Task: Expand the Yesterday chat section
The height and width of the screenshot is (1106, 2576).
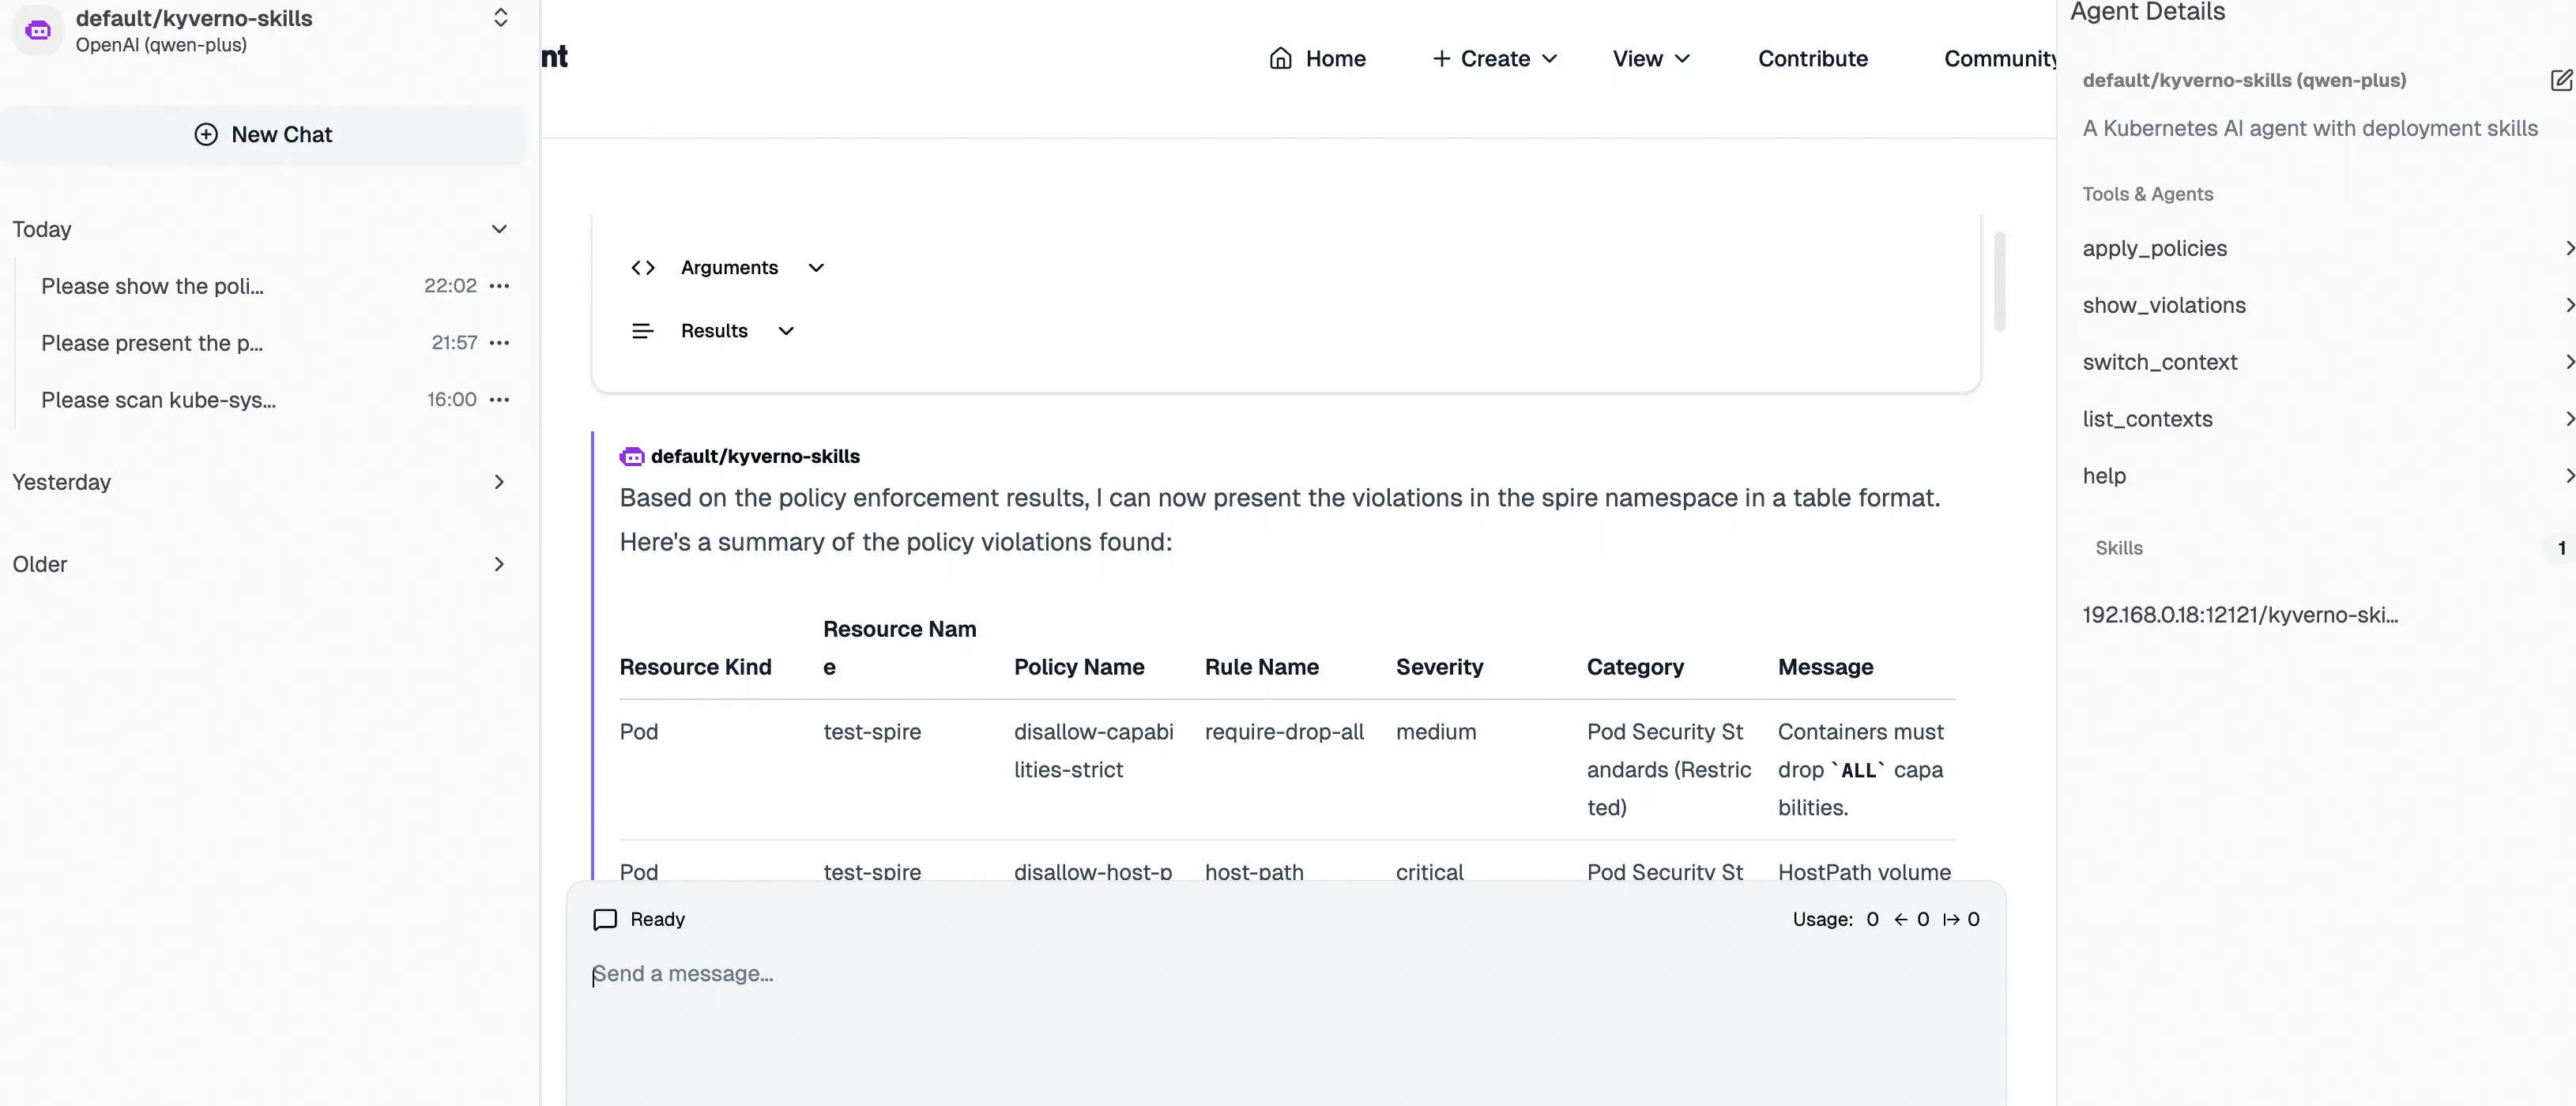Action: (x=499, y=482)
